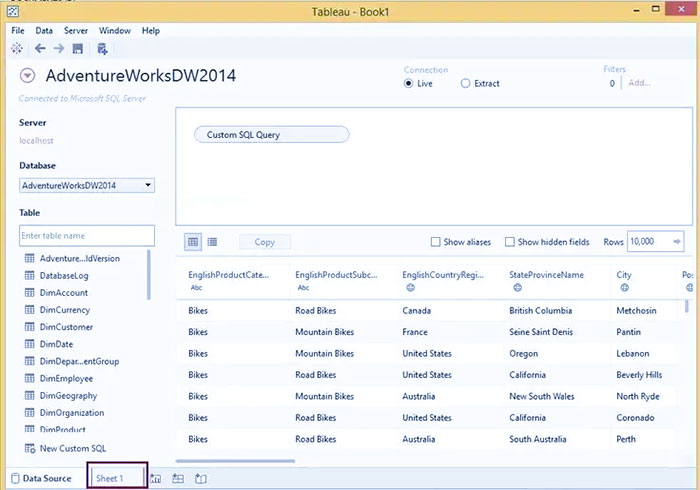Viewport: 700px width, 490px height.
Task: Open the File menu
Action: point(18,31)
